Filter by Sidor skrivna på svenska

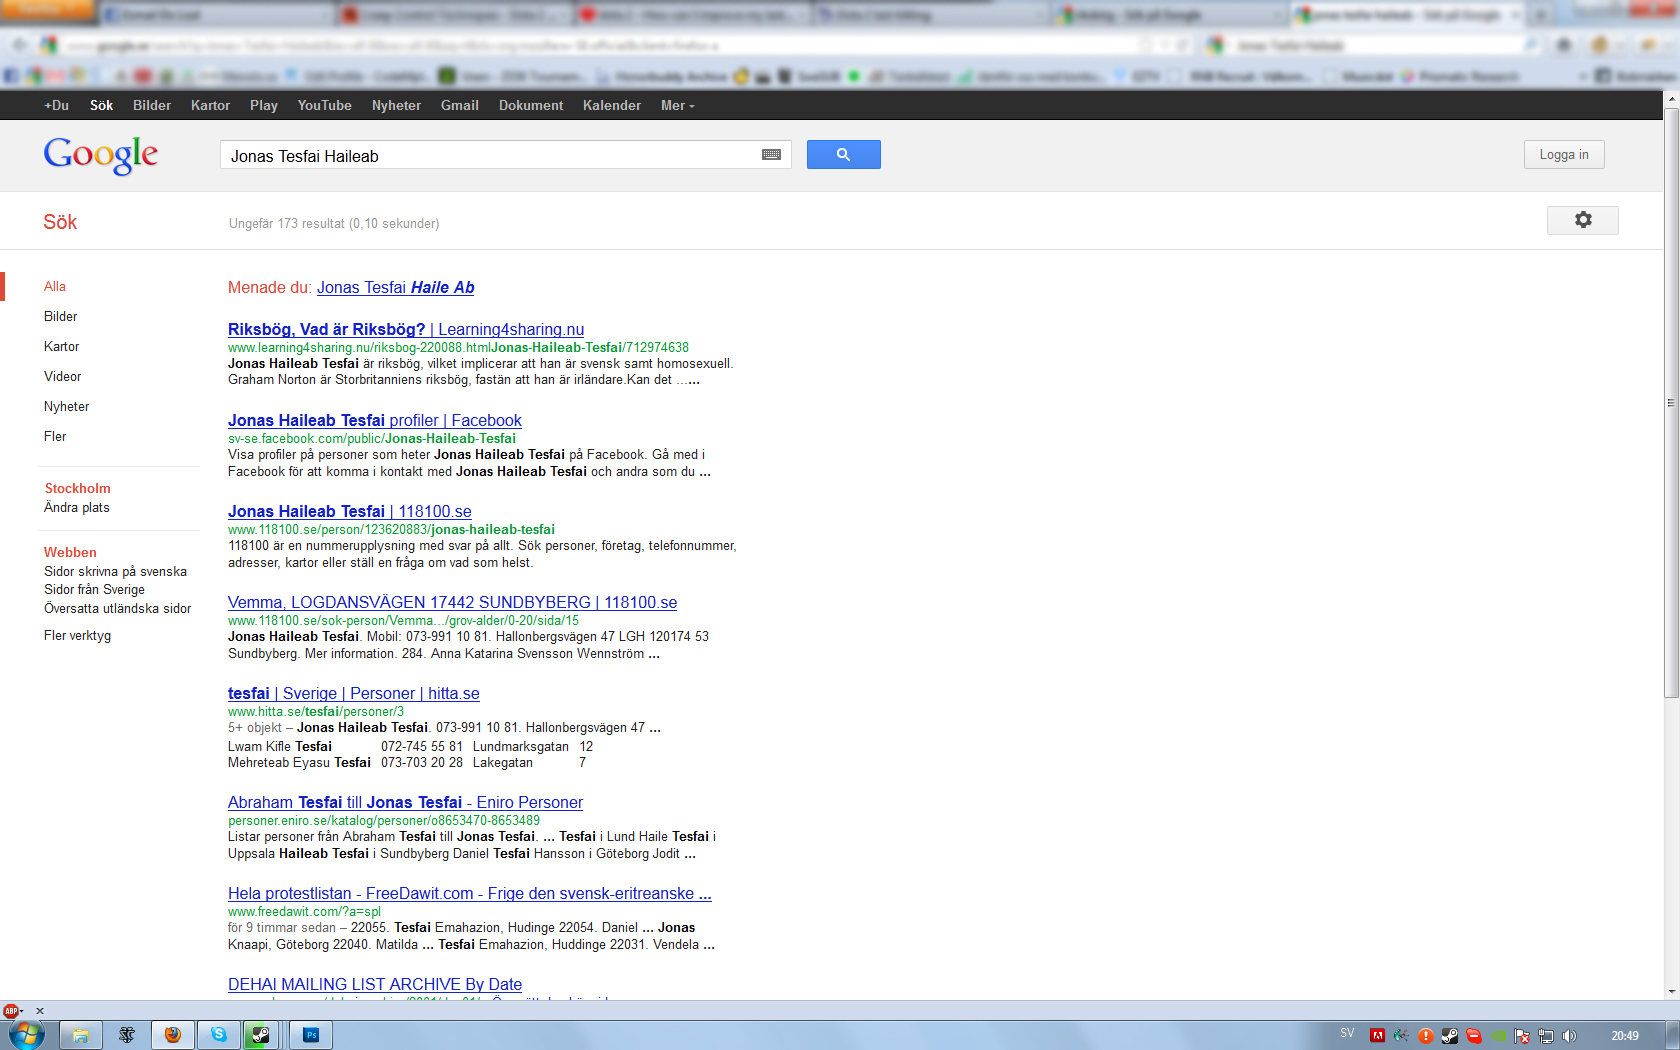point(115,572)
